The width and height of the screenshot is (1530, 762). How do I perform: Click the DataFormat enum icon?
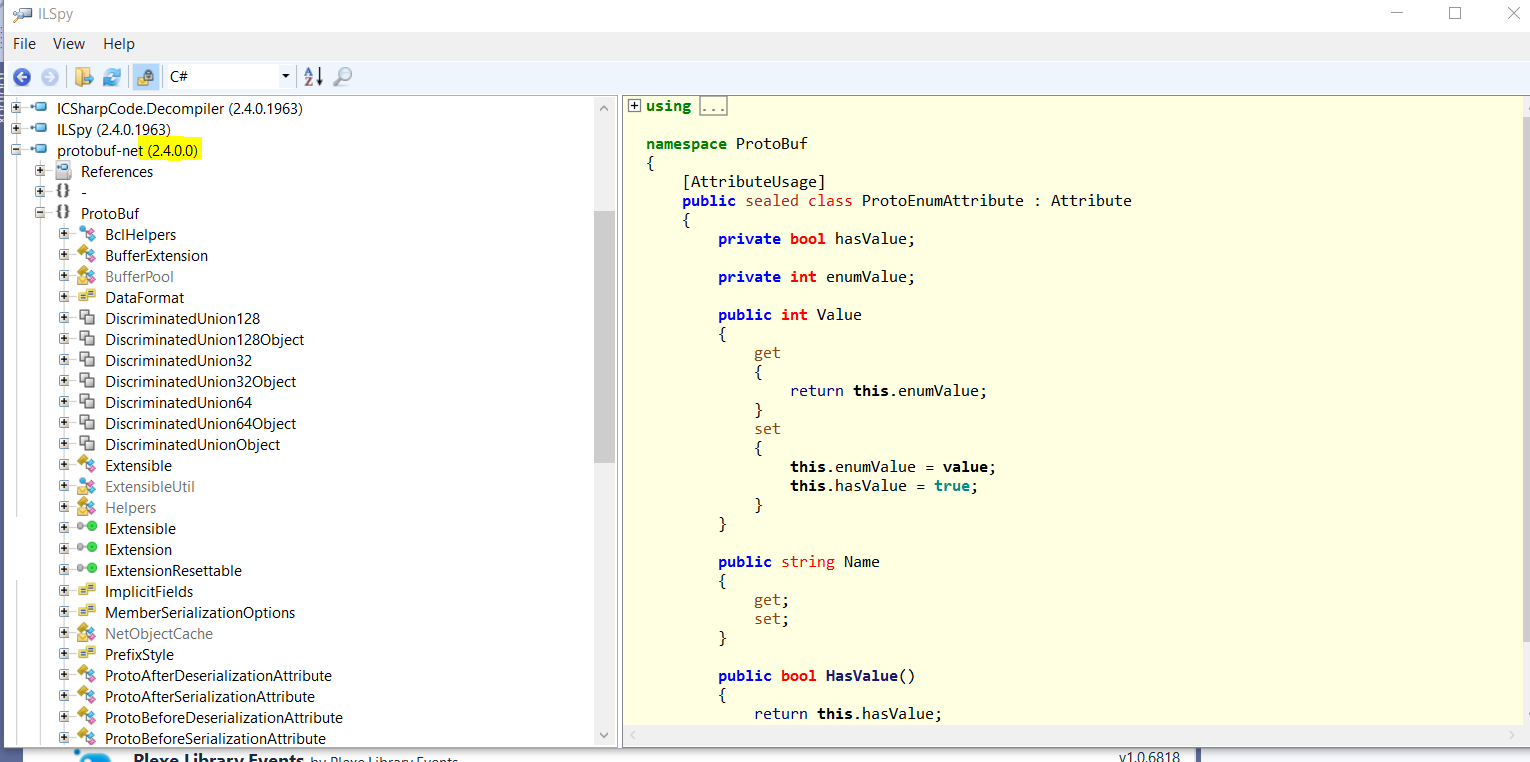(x=87, y=298)
